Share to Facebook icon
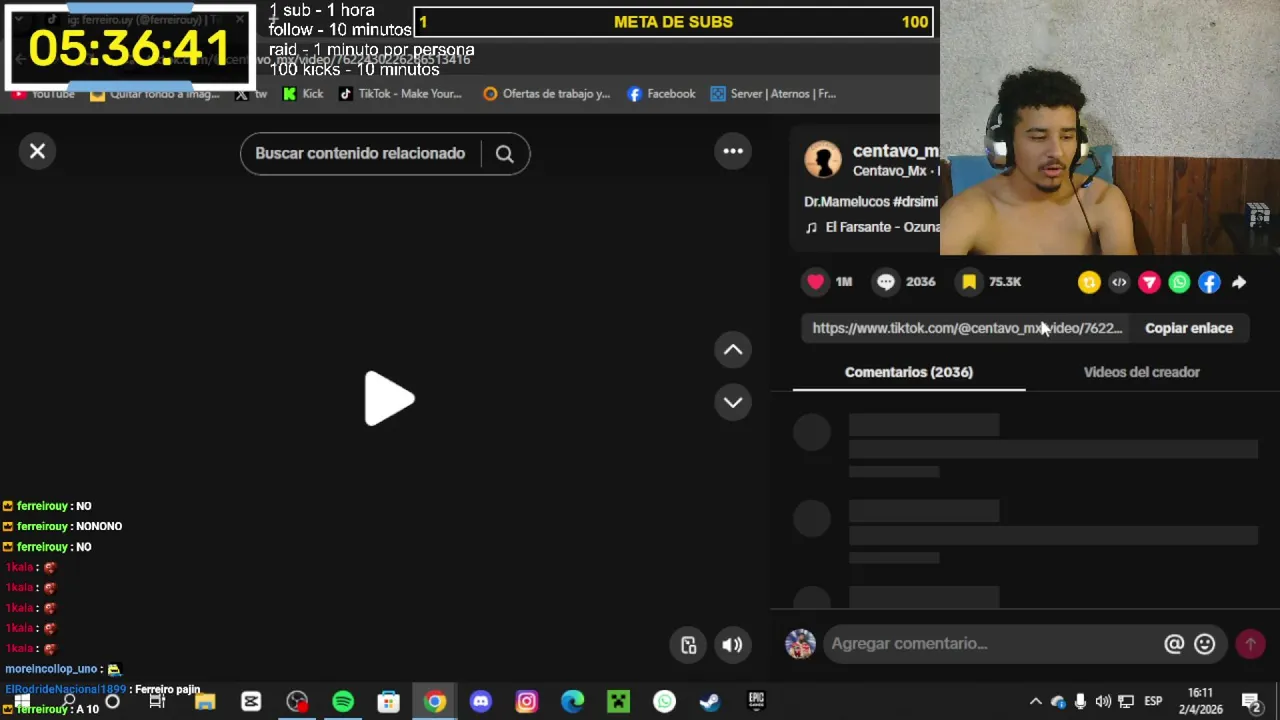1280x720 pixels. tap(1209, 283)
